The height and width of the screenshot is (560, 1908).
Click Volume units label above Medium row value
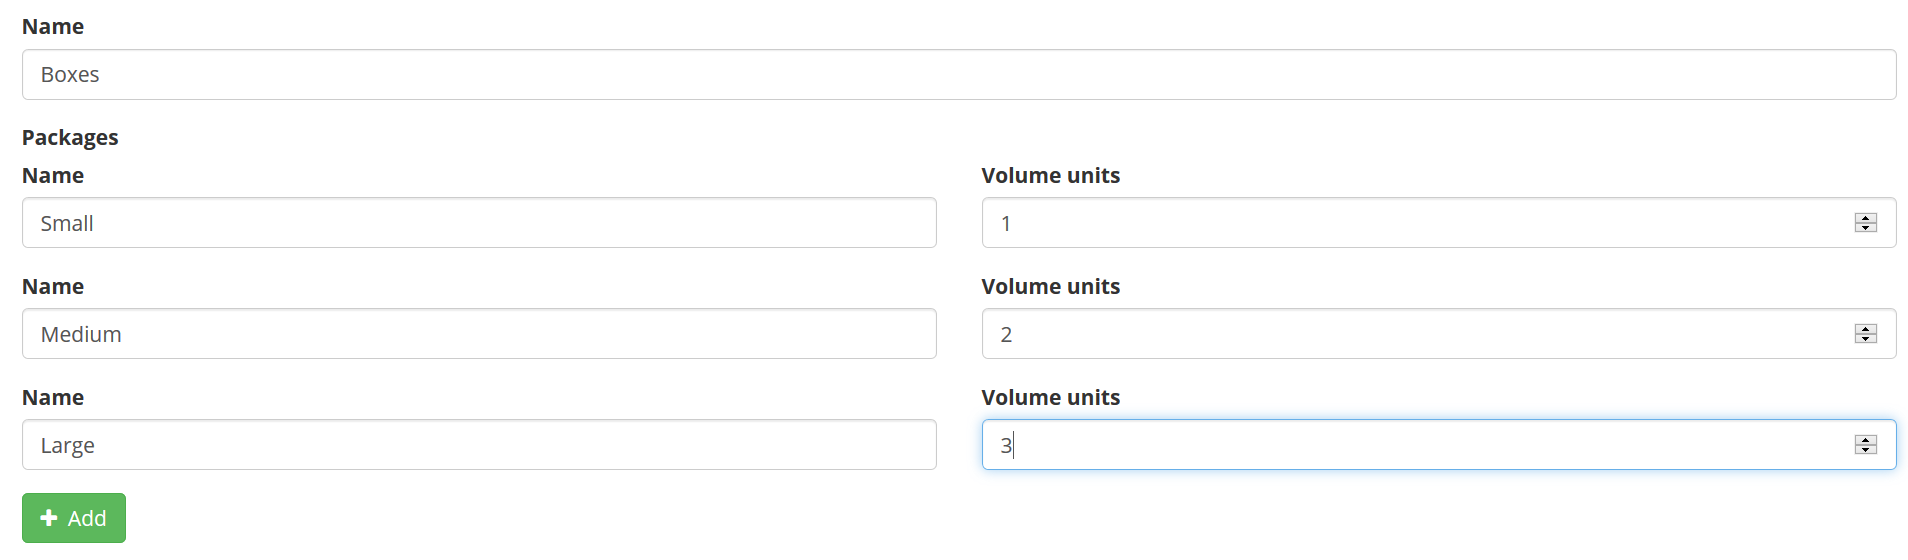point(1051,287)
